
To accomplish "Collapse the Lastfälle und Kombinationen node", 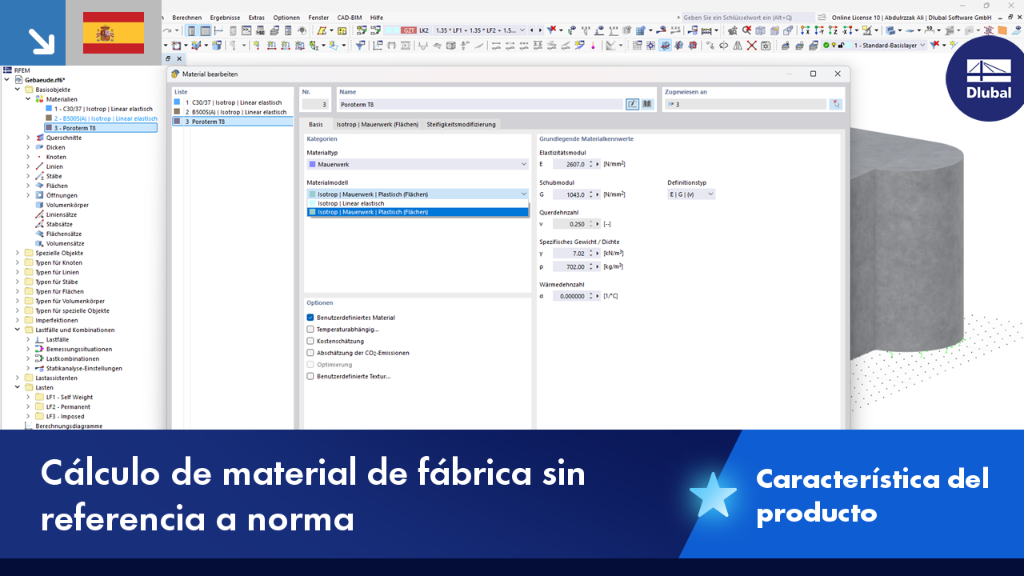I will (x=18, y=330).
